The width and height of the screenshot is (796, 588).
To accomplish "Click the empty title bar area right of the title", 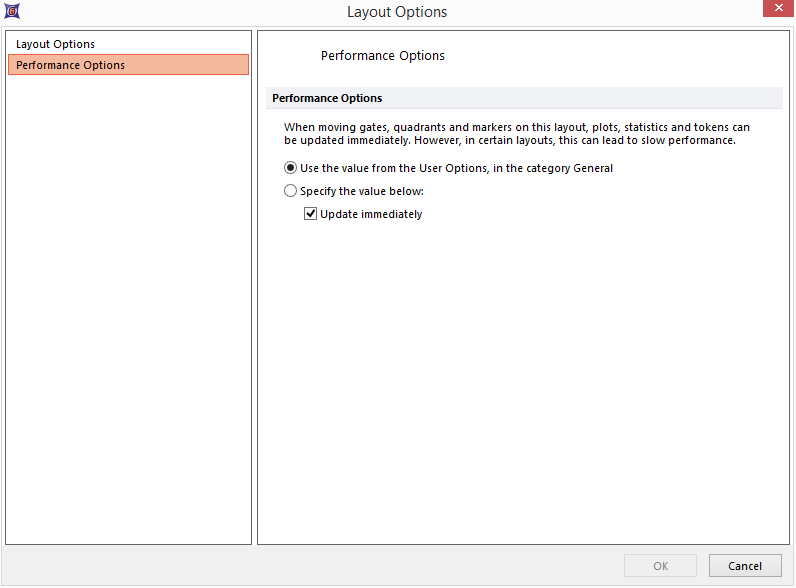I will tap(600, 12).
